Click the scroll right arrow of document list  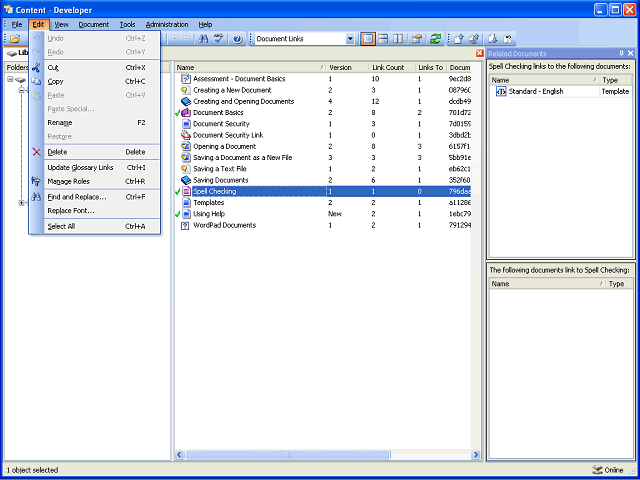tap(476, 455)
